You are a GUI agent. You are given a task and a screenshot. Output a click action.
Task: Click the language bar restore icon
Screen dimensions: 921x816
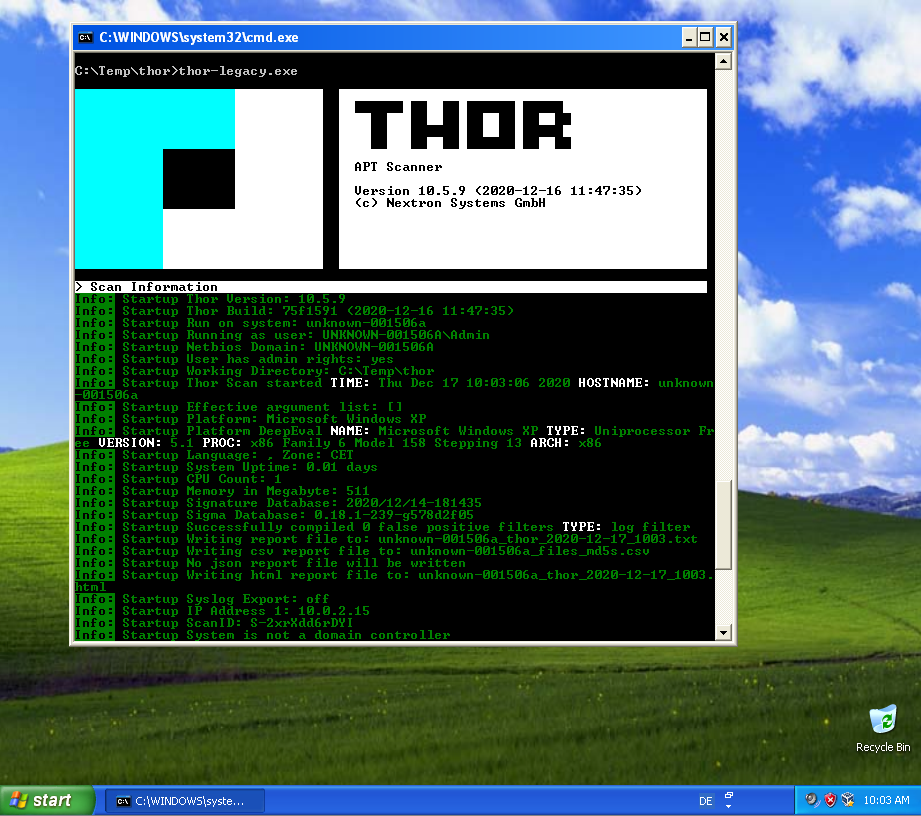[x=728, y=795]
